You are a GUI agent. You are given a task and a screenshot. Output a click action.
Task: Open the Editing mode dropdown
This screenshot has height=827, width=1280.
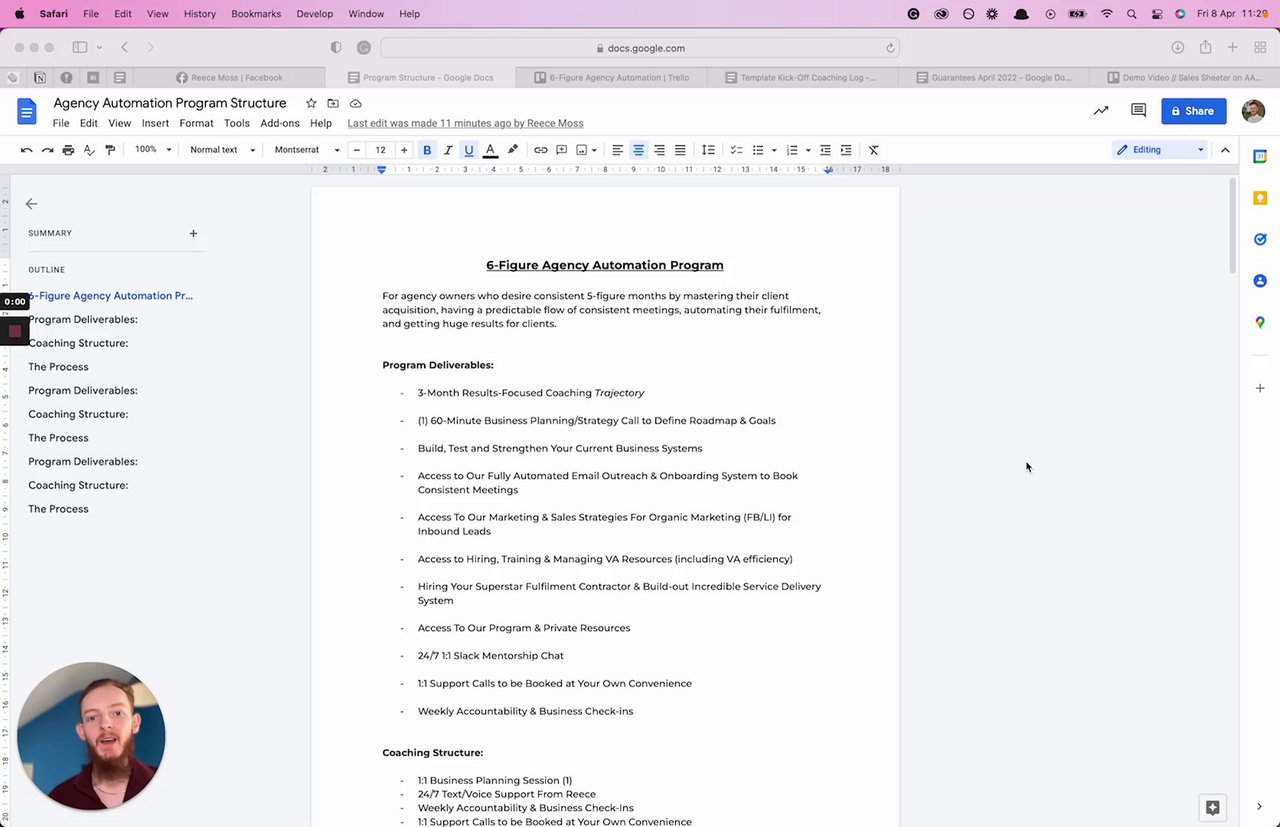pyautogui.click(x=1160, y=150)
